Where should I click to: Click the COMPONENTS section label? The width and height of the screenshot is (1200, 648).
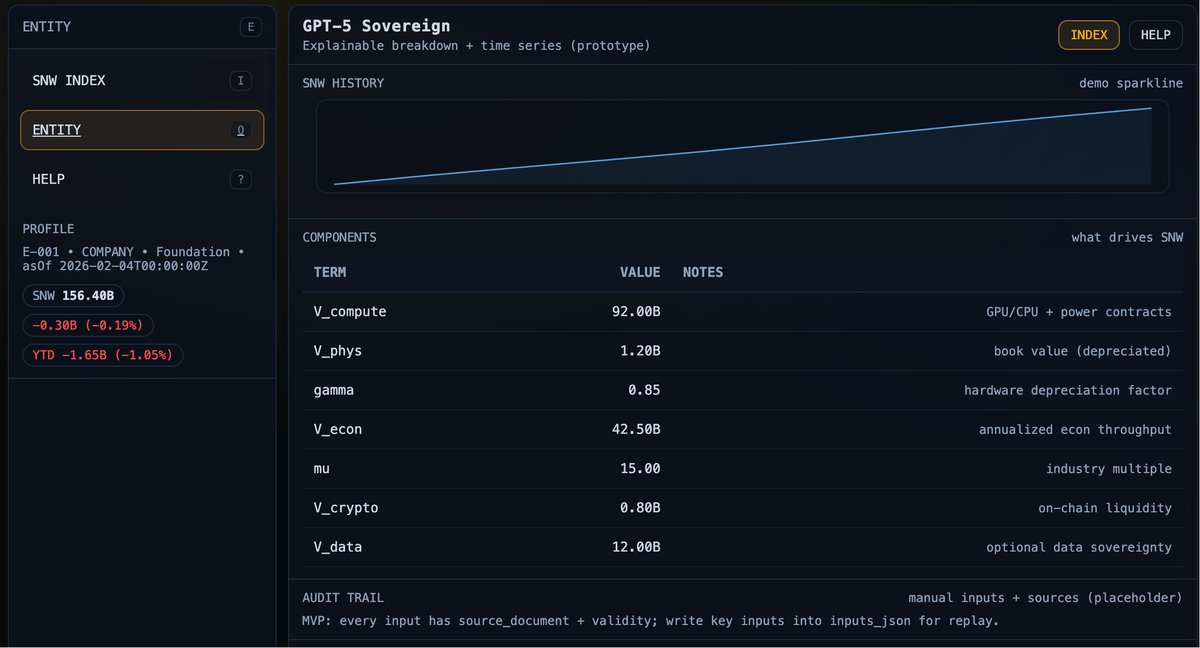pos(339,238)
